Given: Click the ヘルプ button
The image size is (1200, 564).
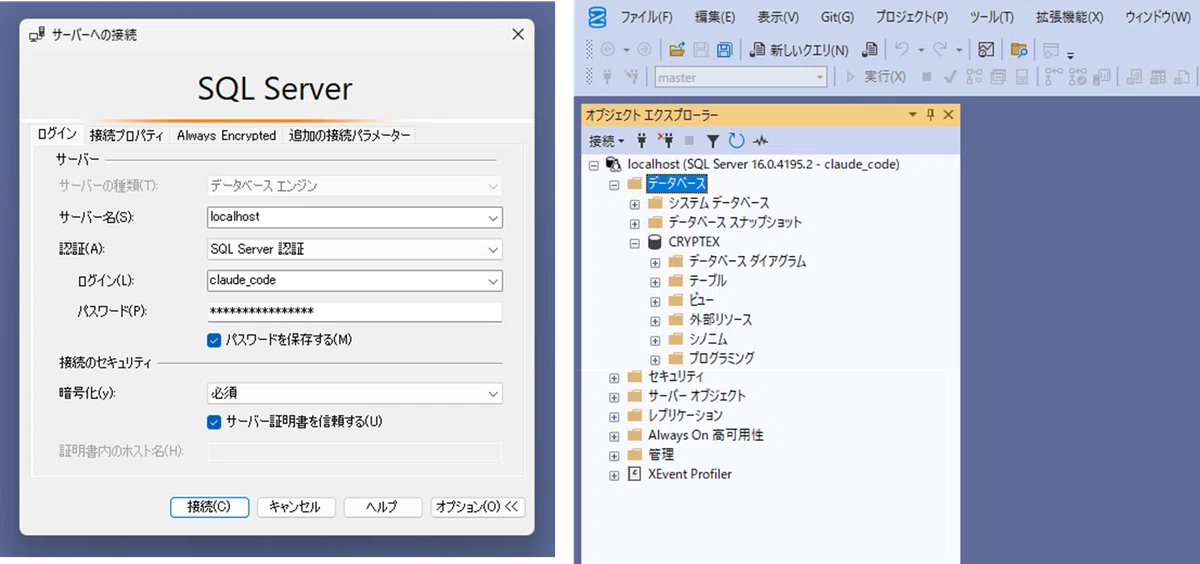Looking at the screenshot, I should [382, 507].
